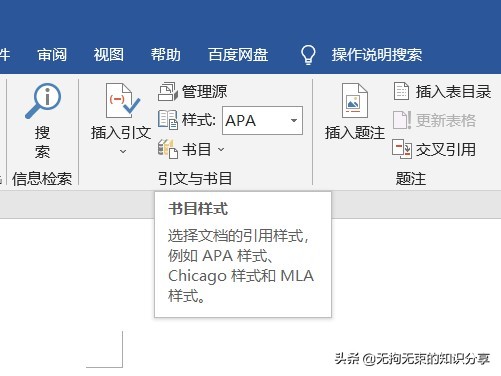This screenshot has width=501, height=376.
Task: Open the 审阅 ribbon tab
Action: 52,55
